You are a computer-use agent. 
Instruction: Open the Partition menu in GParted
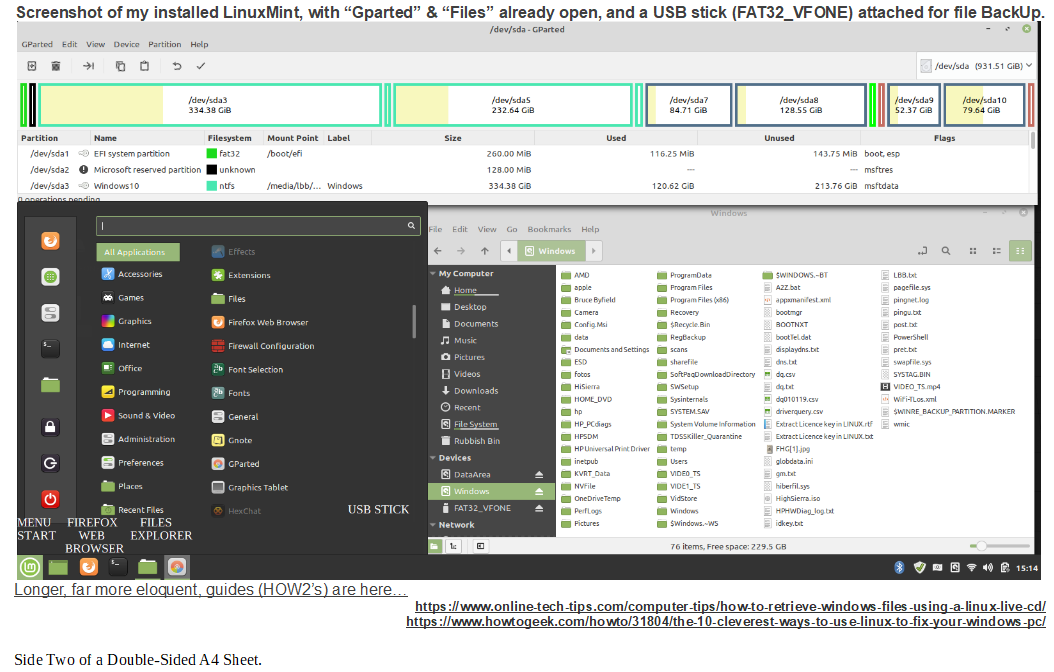click(165, 44)
